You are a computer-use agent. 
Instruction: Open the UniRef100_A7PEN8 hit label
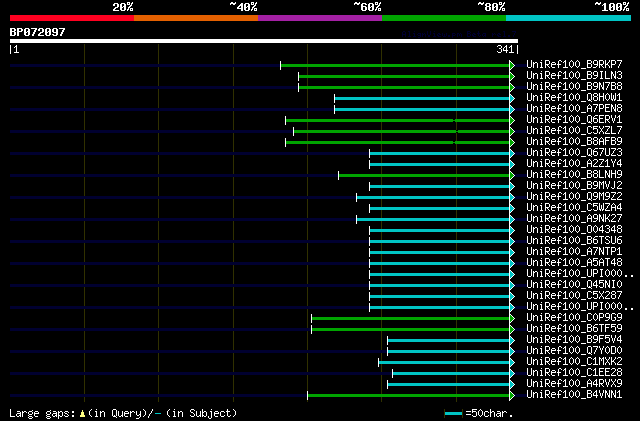(x=574, y=109)
